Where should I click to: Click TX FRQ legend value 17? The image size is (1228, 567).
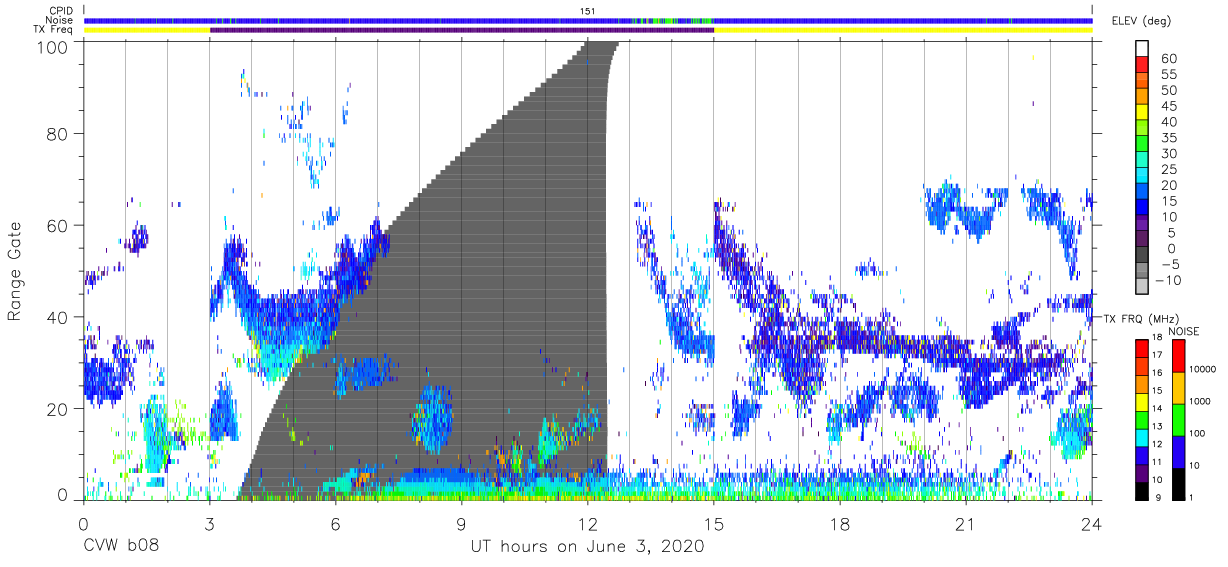point(1157,355)
